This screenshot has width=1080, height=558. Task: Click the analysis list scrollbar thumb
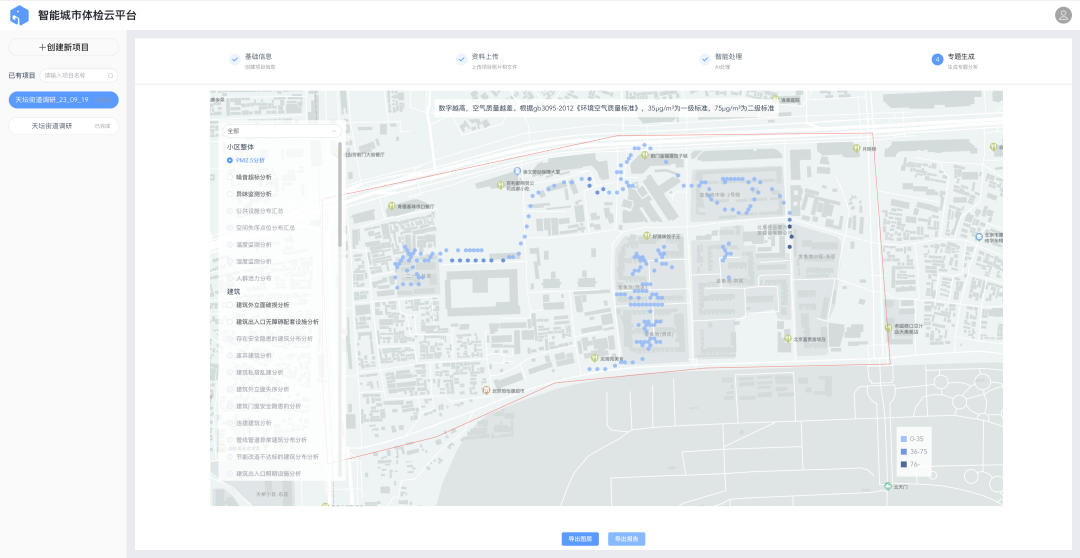coord(340,193)
